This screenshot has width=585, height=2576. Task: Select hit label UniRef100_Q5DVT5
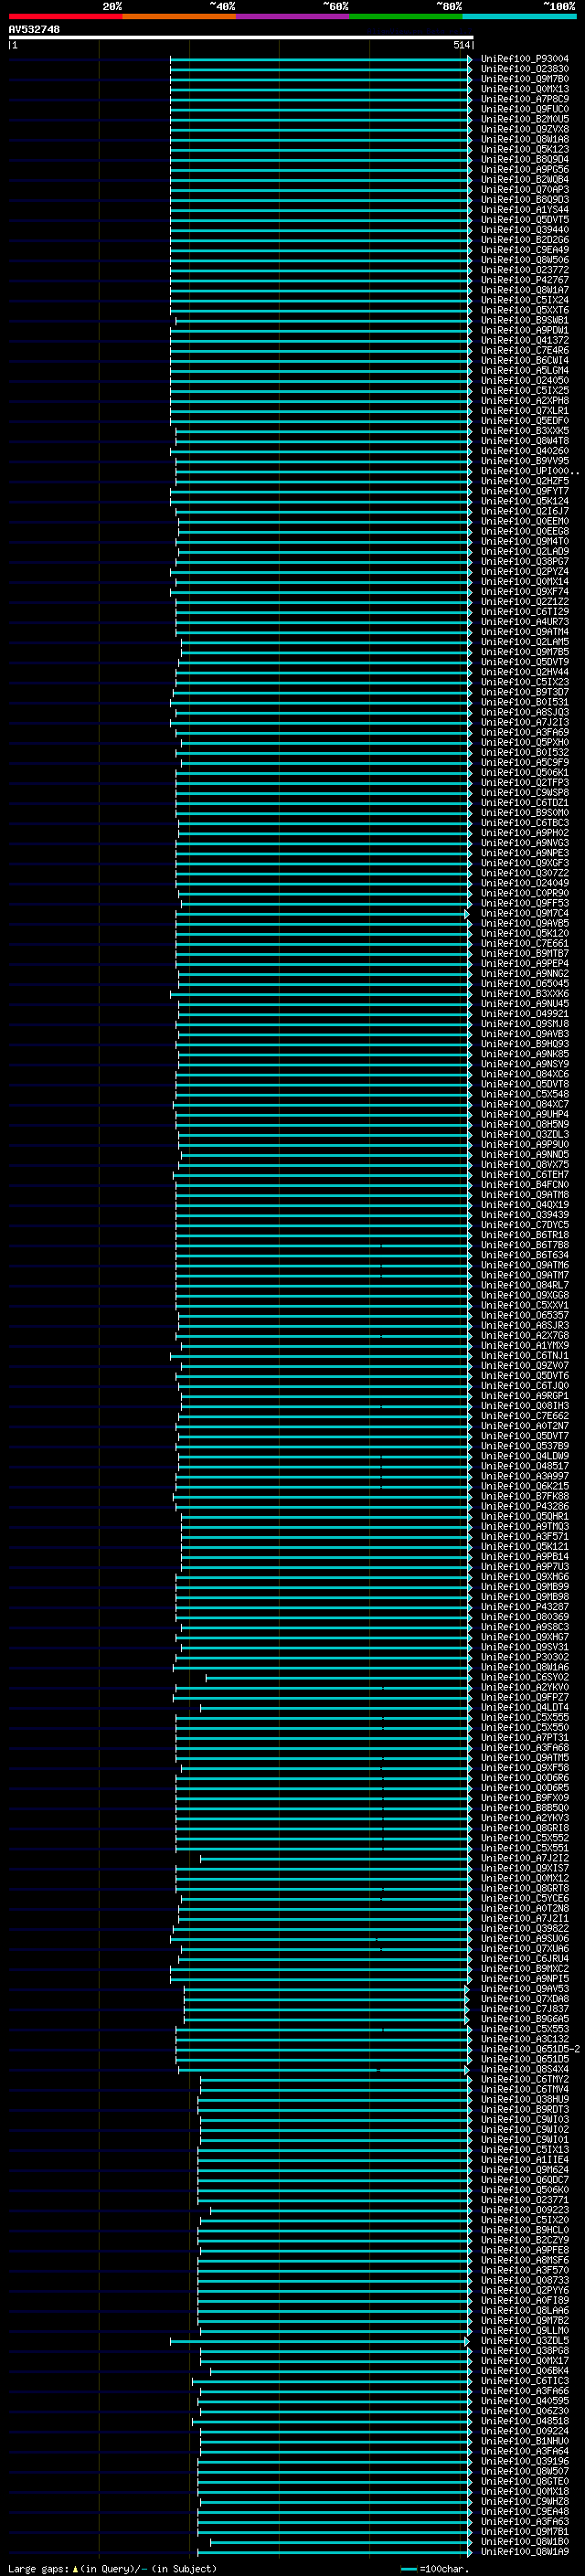[x=524, y=220]
